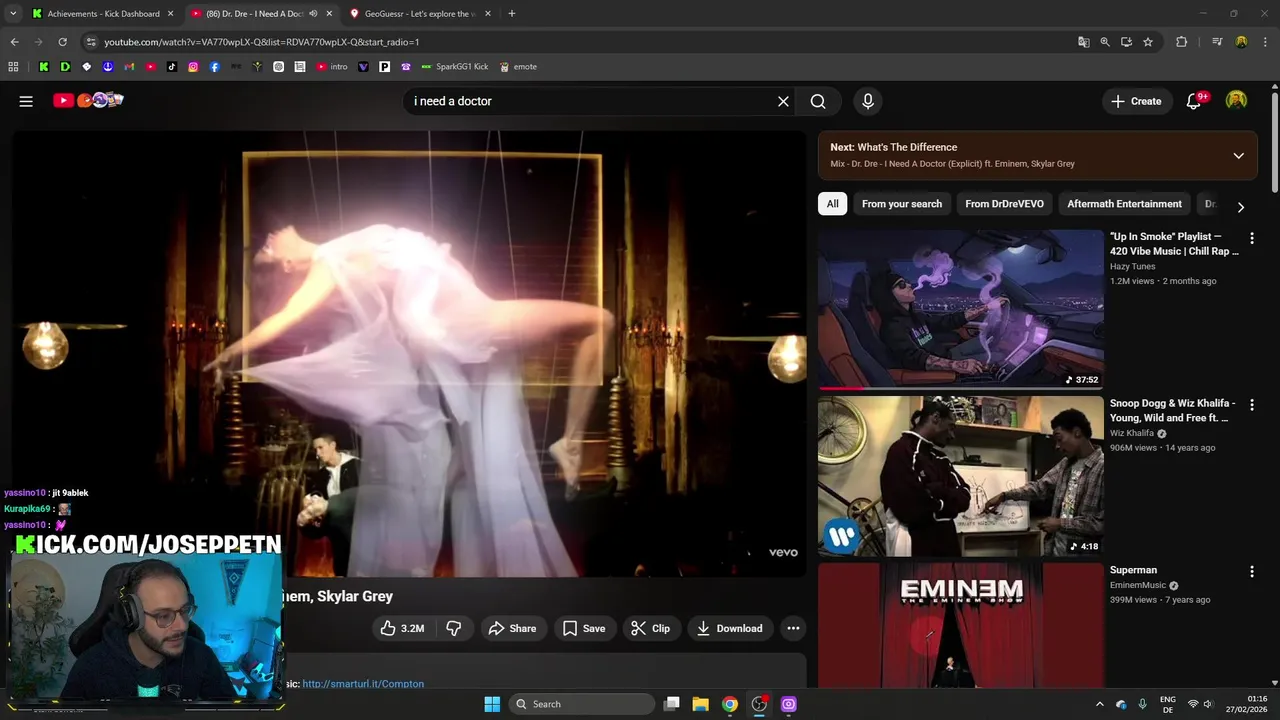Select the All filter chip
This screenshot has height=720, width=1280.
[832, 204]
